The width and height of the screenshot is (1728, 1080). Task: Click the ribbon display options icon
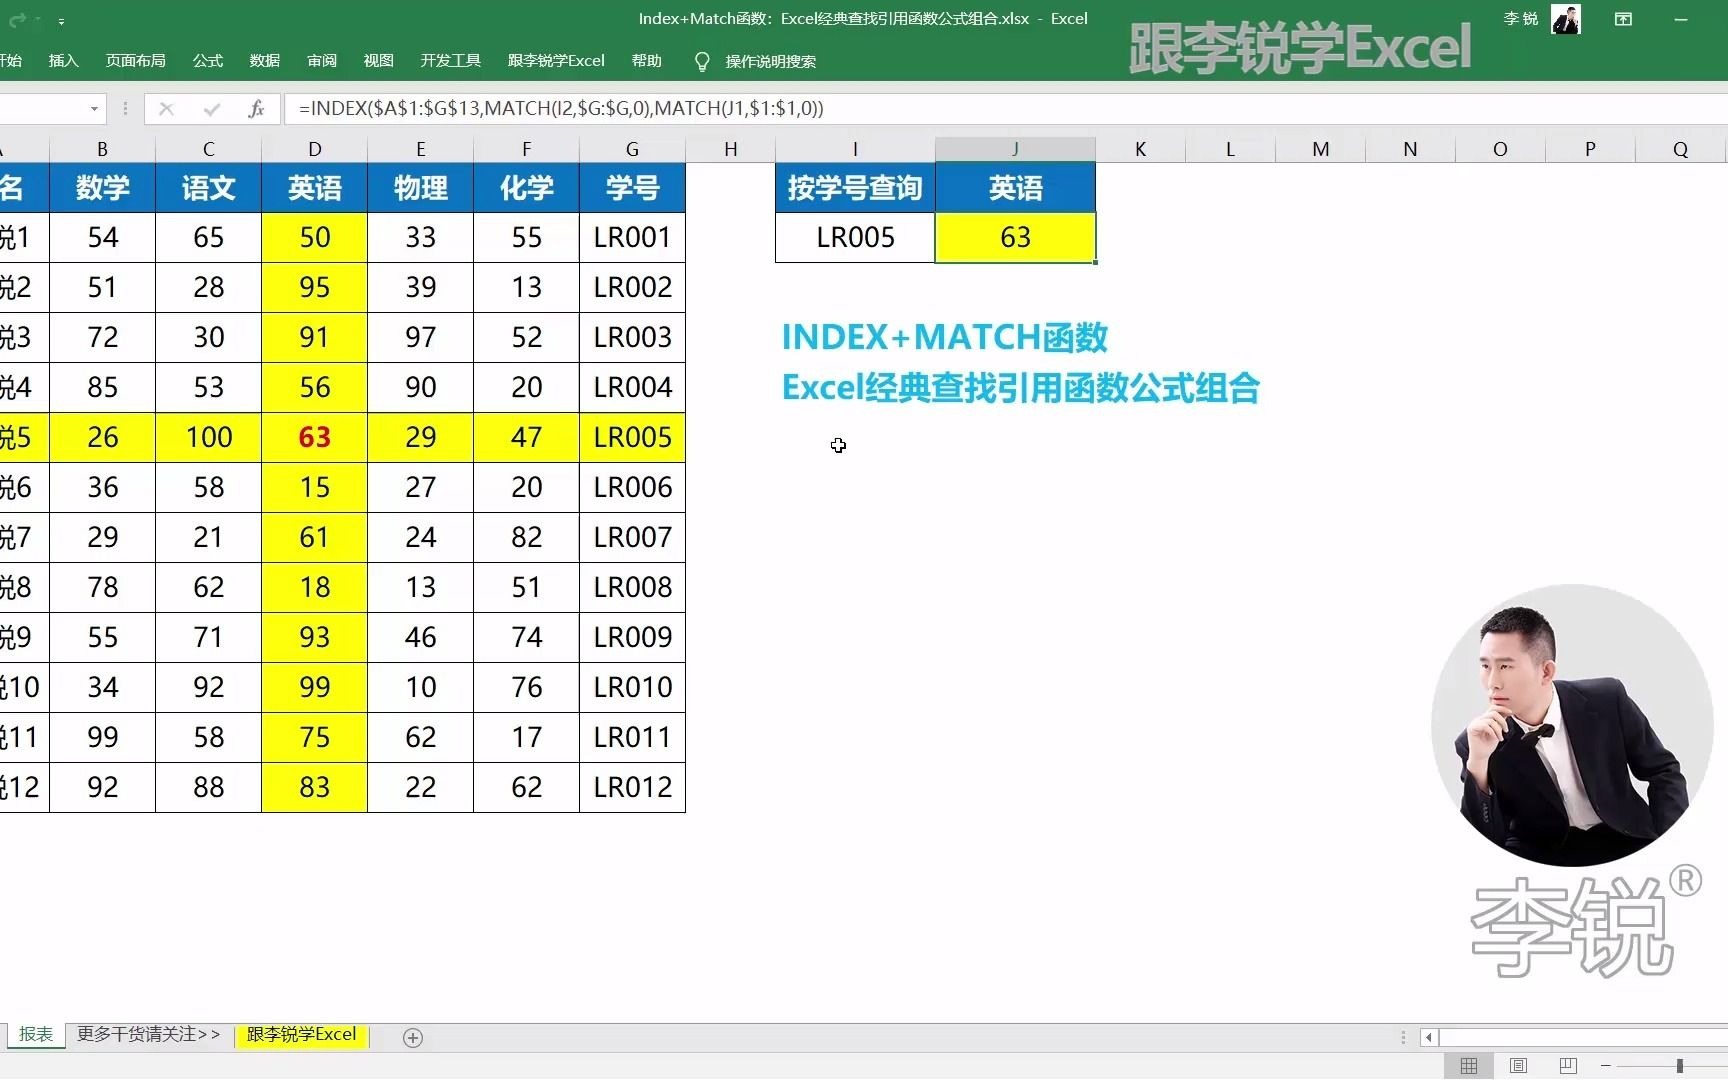(x=1623, y=18)
